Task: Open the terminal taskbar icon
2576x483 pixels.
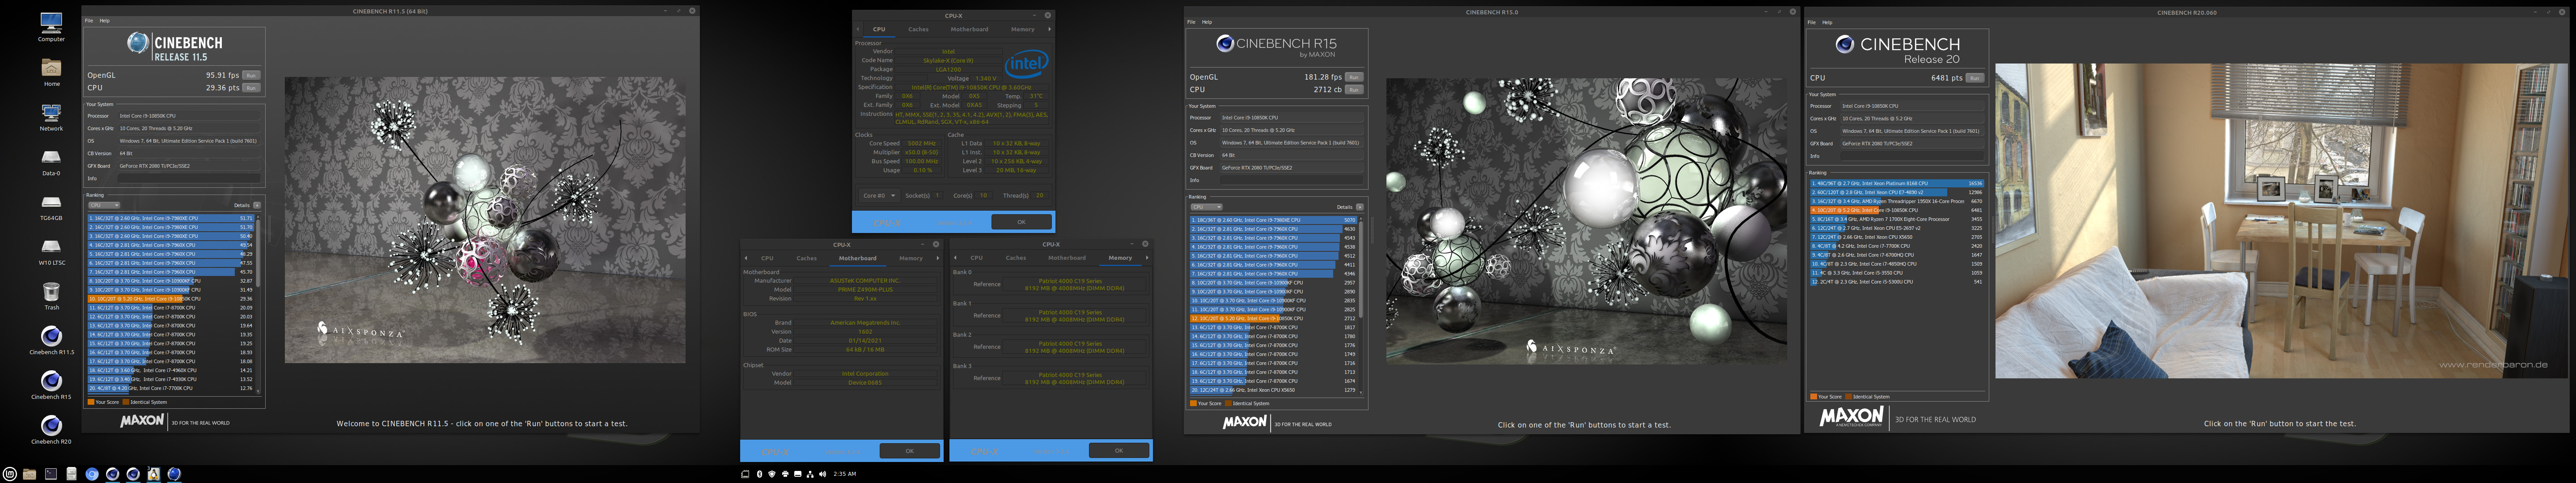Action: [51, 474]
